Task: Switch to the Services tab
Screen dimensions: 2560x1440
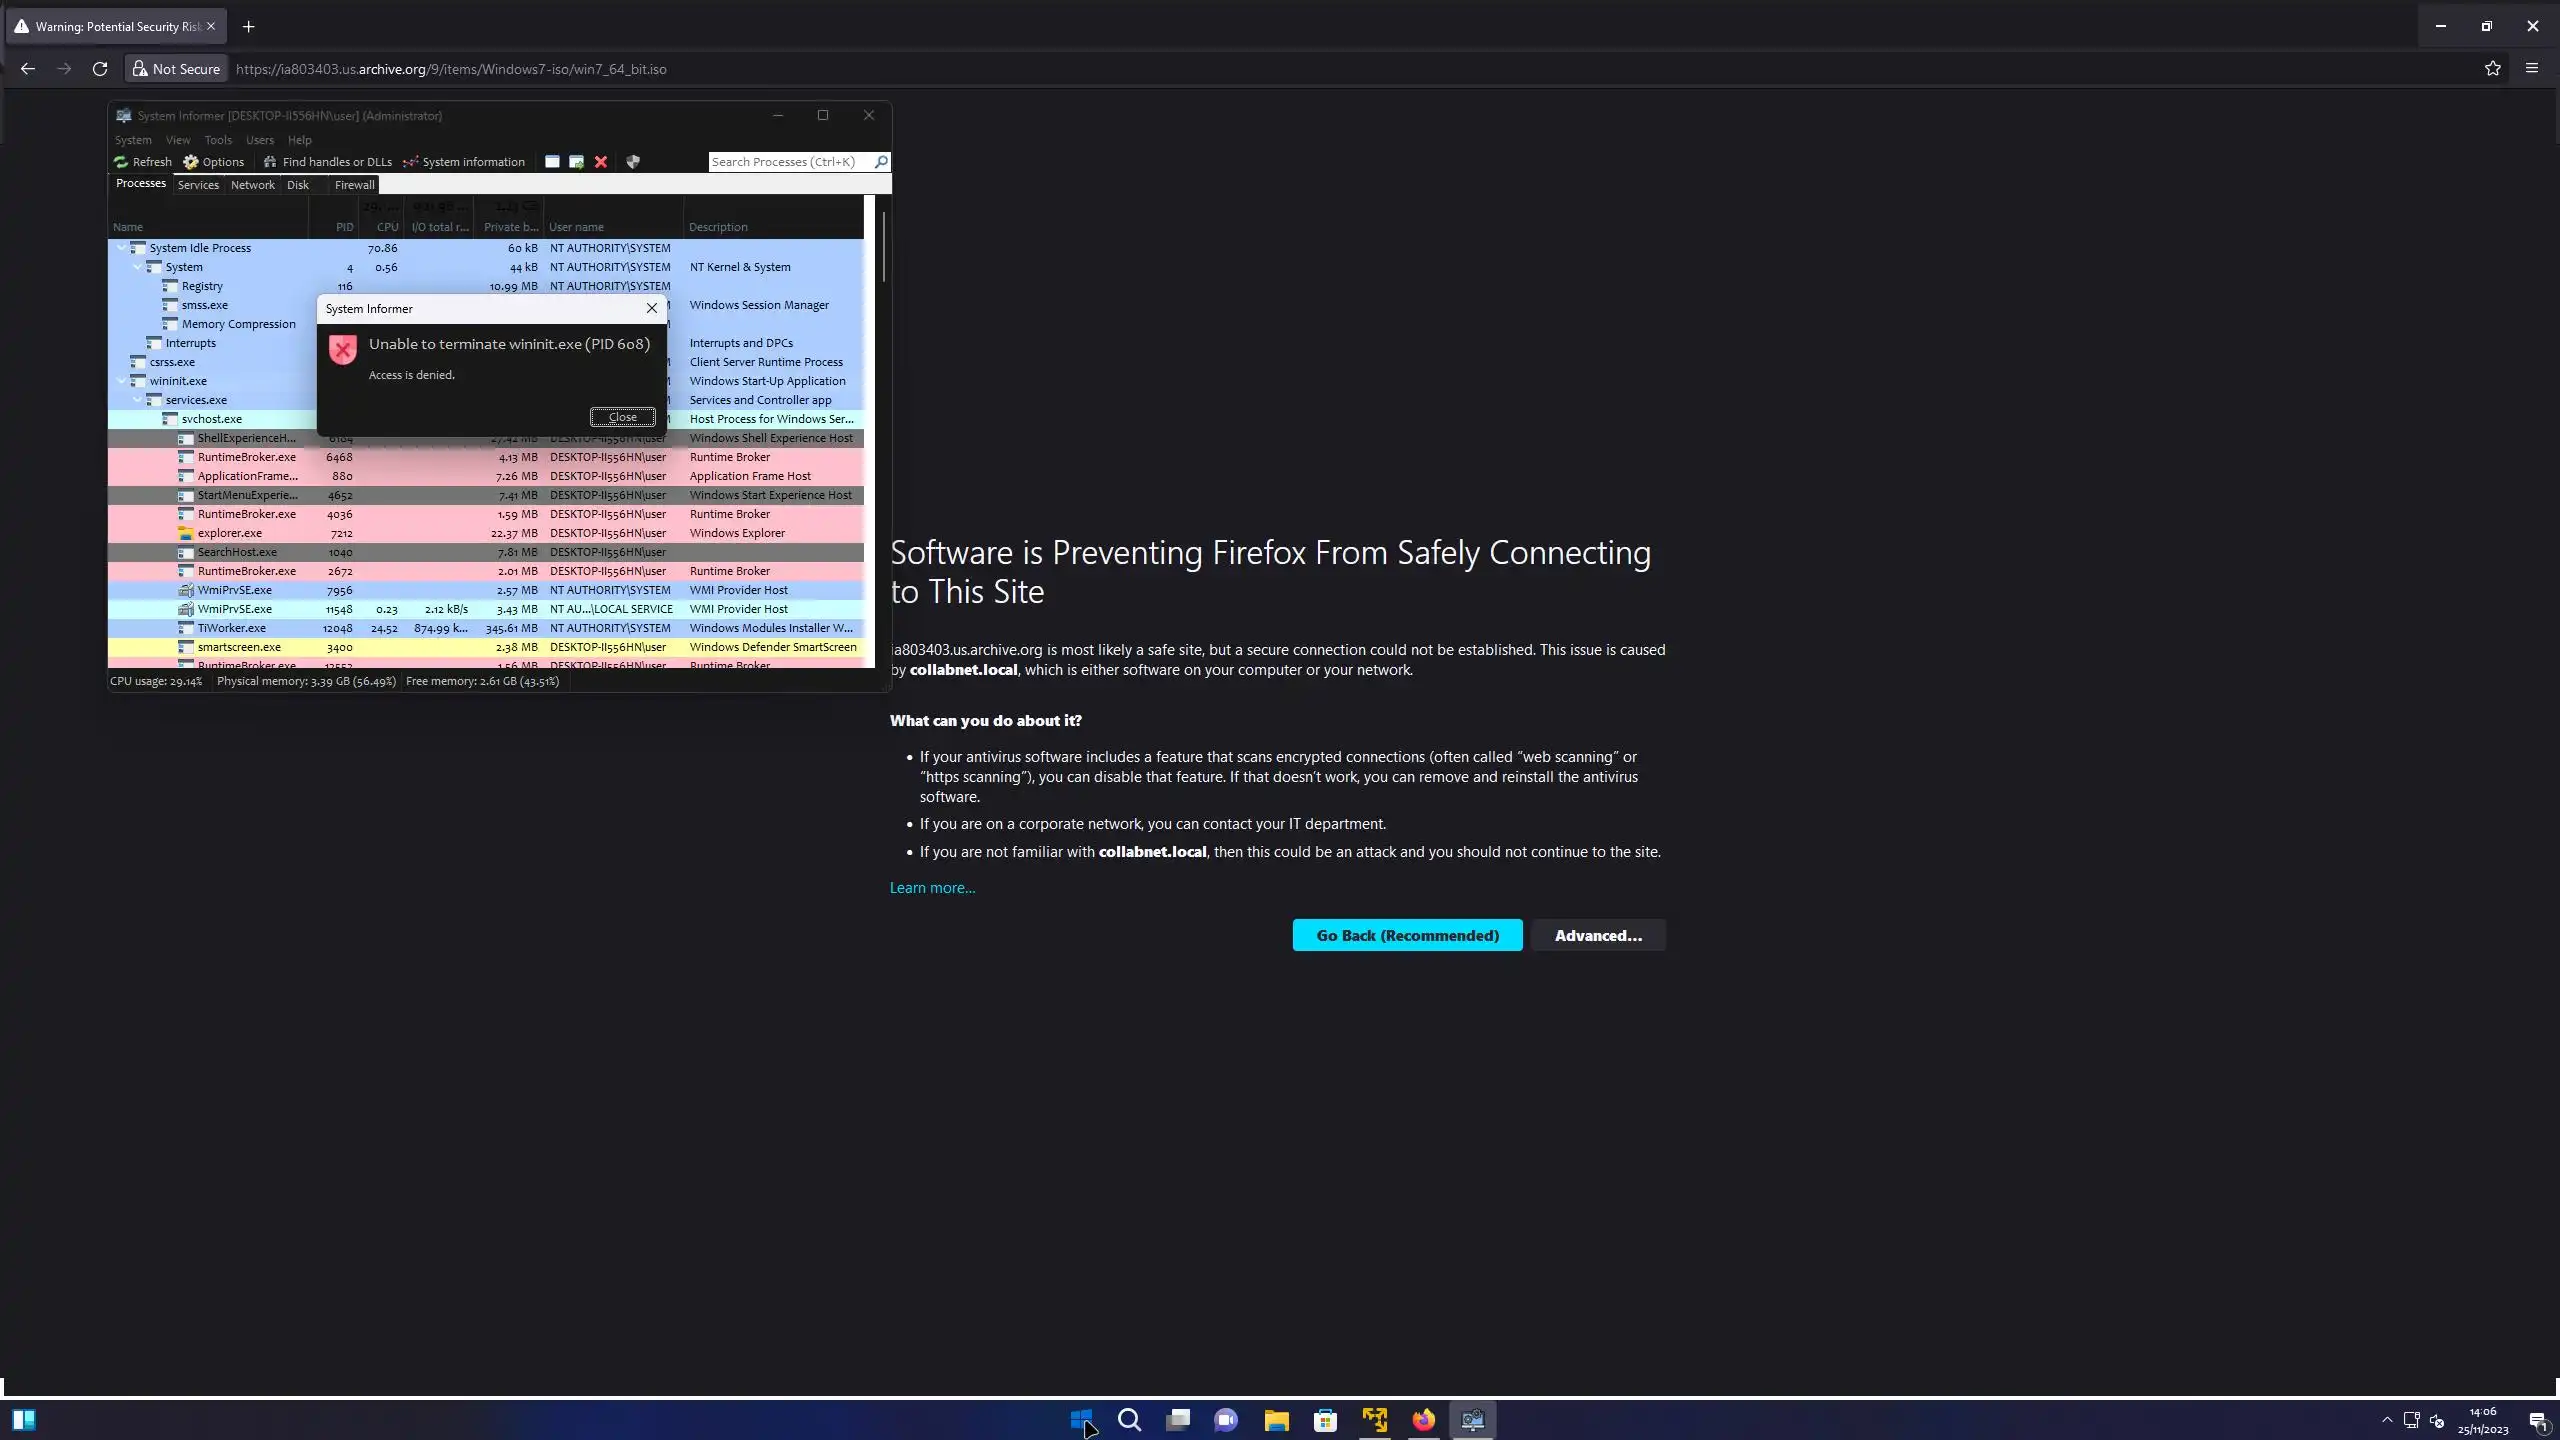Action: pyautogui.click(x=198, y=185)
